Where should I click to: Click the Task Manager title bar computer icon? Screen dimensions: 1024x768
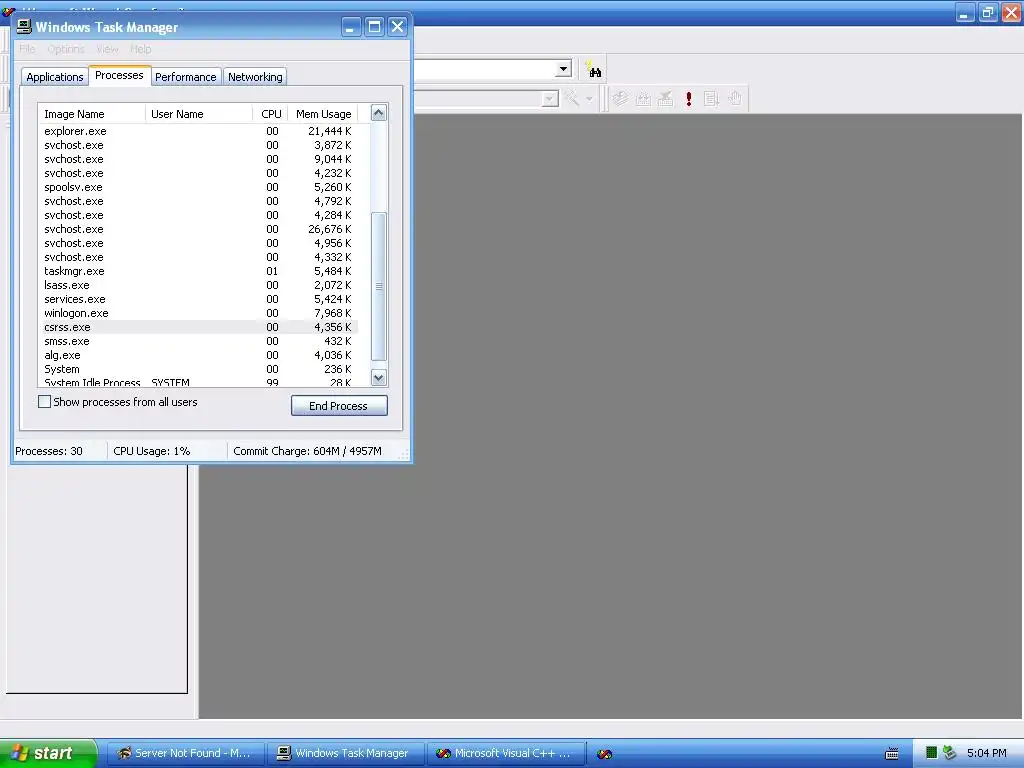tap(24, 27)
